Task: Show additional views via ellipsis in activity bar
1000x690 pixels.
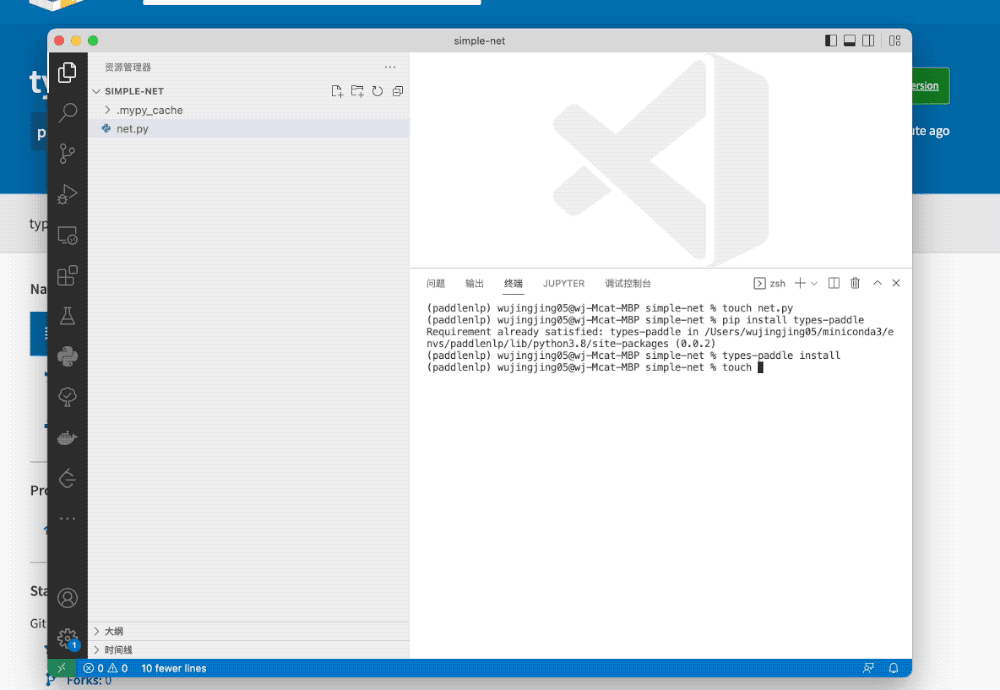Action: pyautogui.click(x=67, y=518)
